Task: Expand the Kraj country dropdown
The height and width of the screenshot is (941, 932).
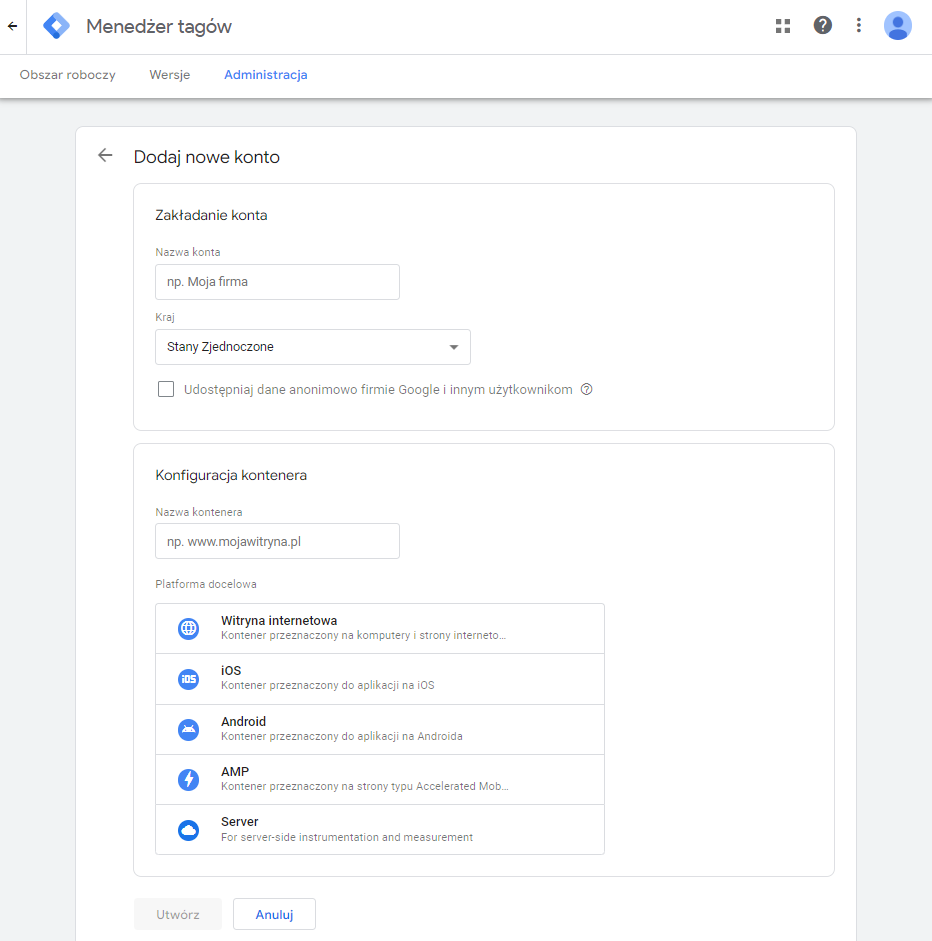Action: coord(313,347)
